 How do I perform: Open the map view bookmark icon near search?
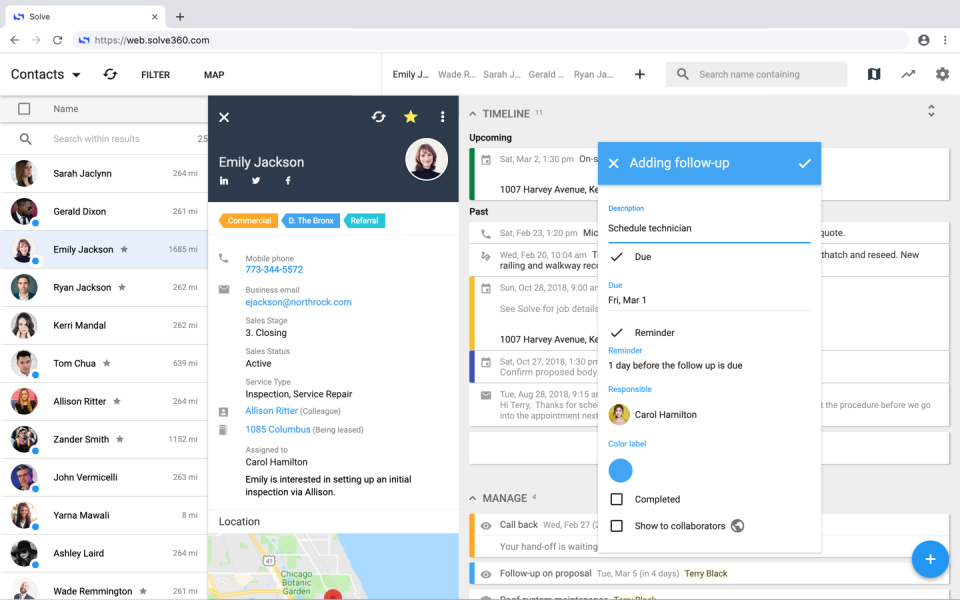tap(873, 74)
